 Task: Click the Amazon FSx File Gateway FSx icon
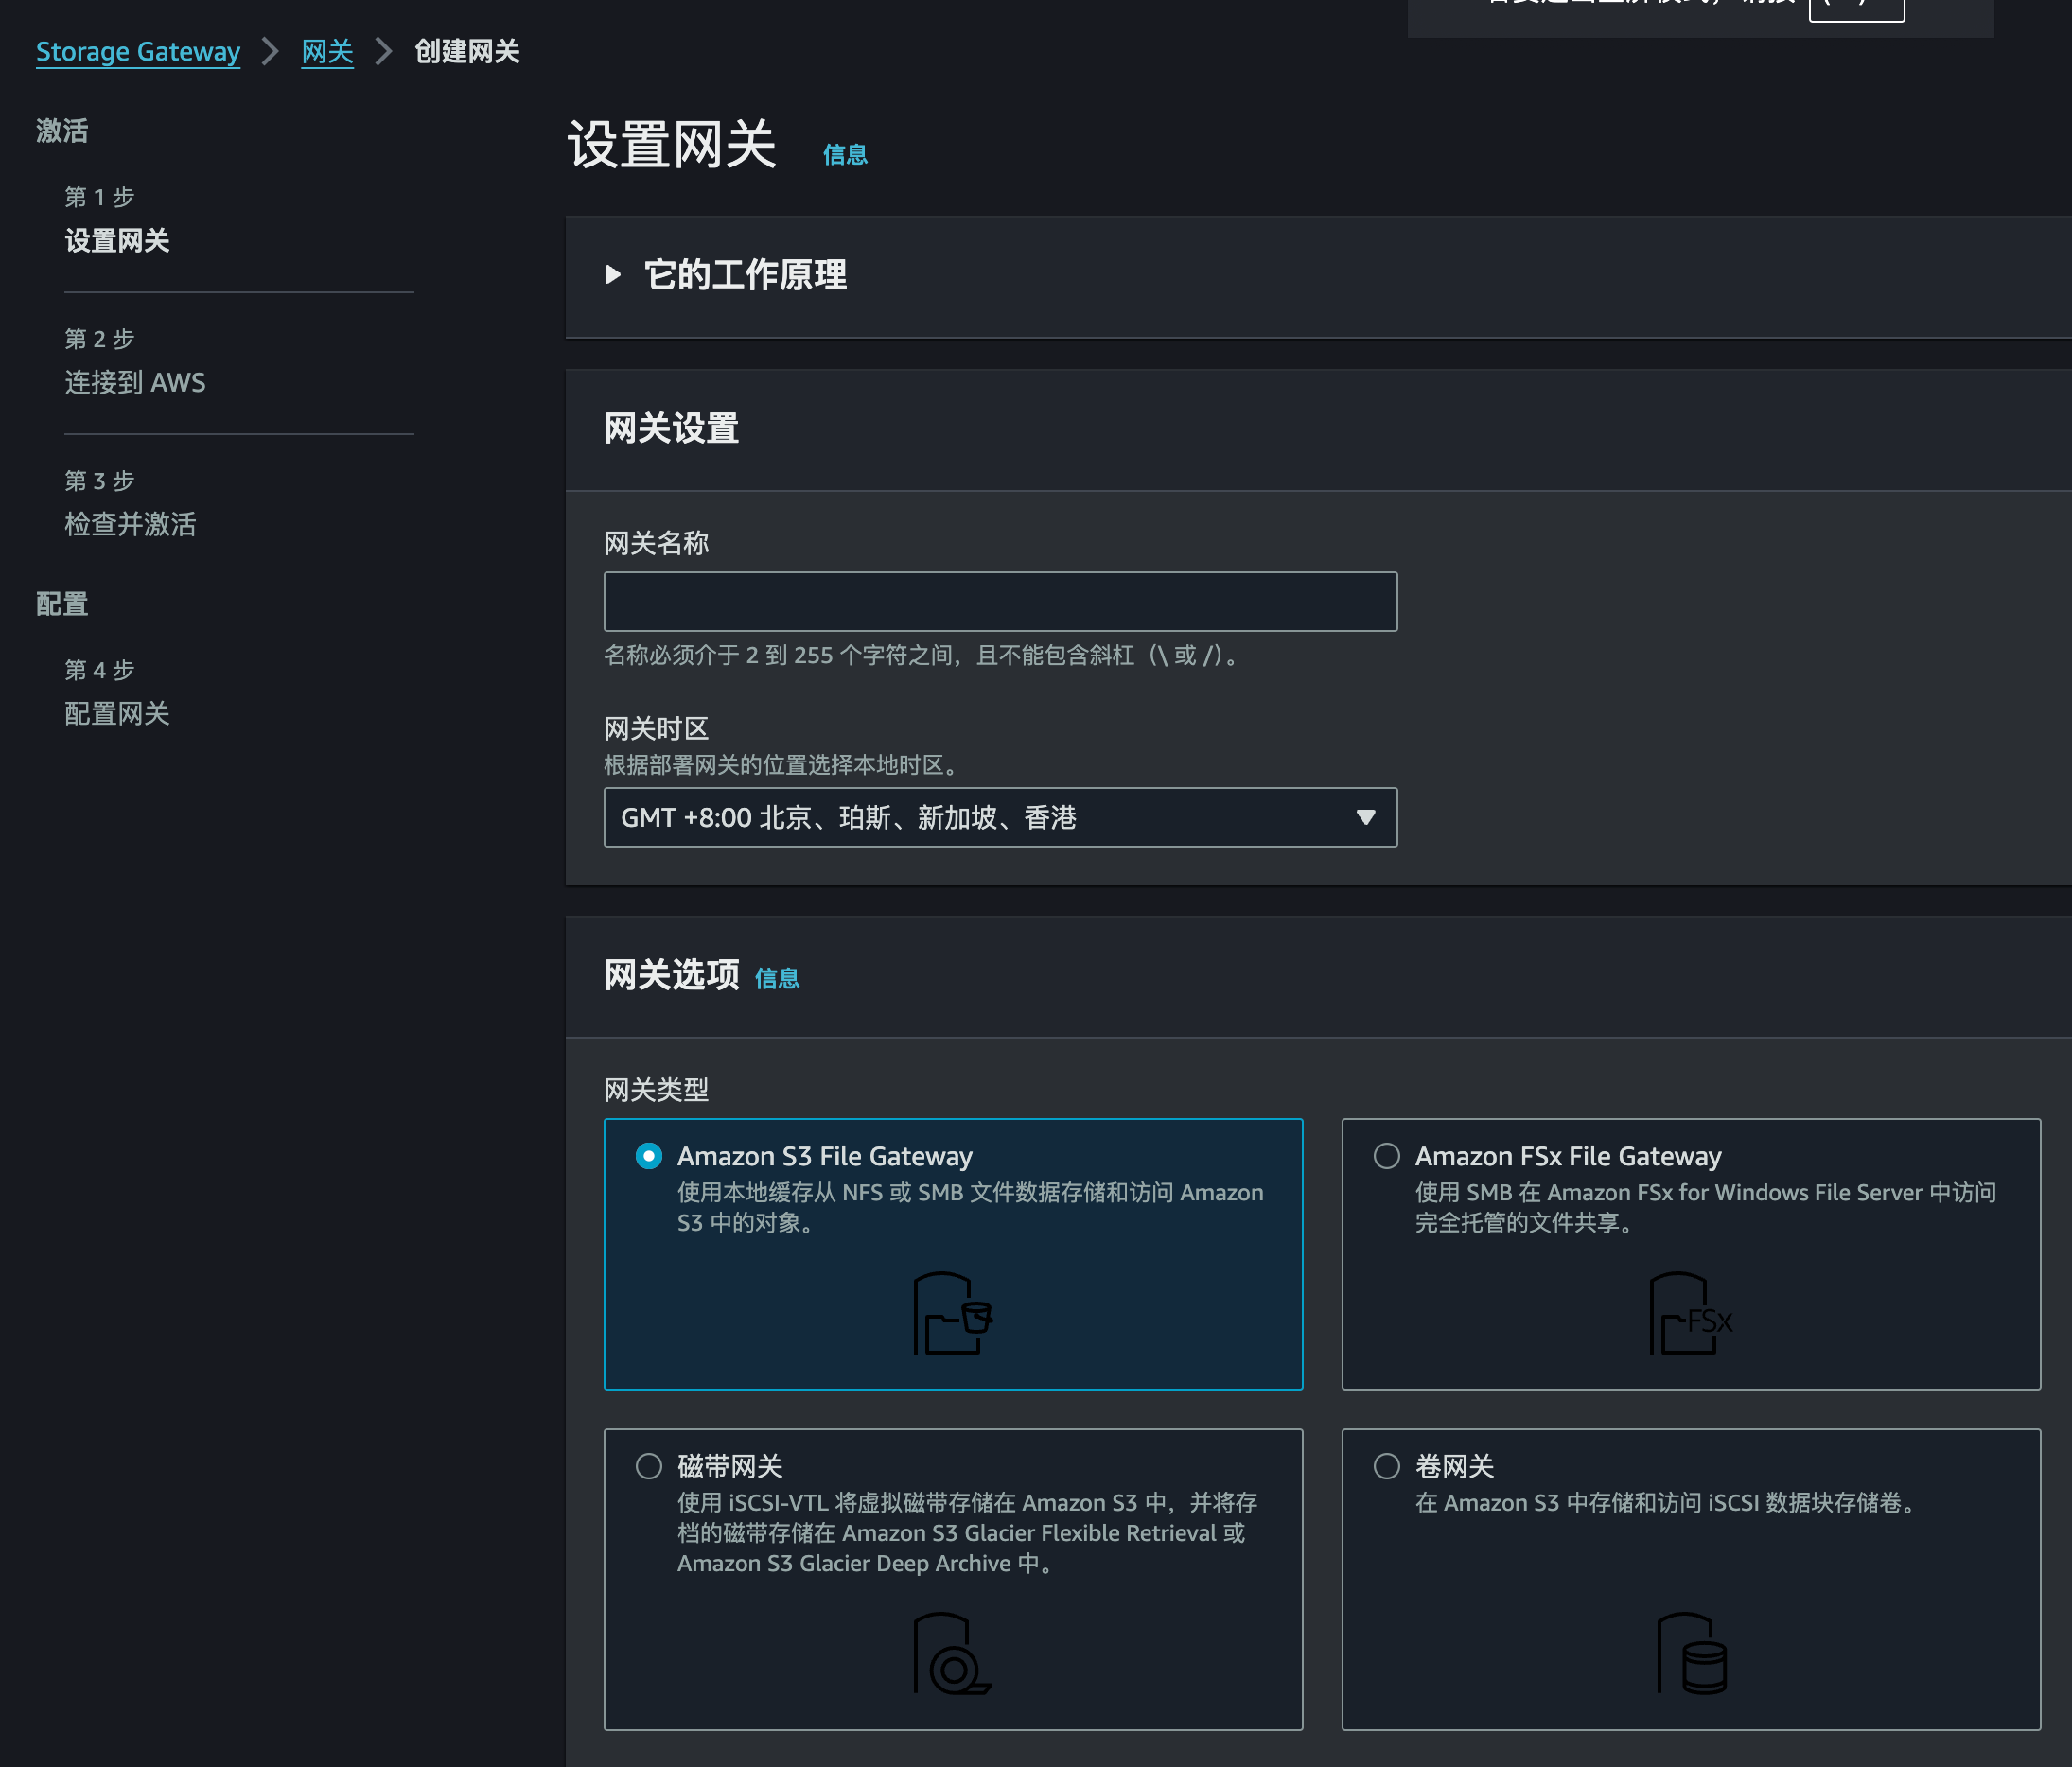(x=1690, y=1313)
